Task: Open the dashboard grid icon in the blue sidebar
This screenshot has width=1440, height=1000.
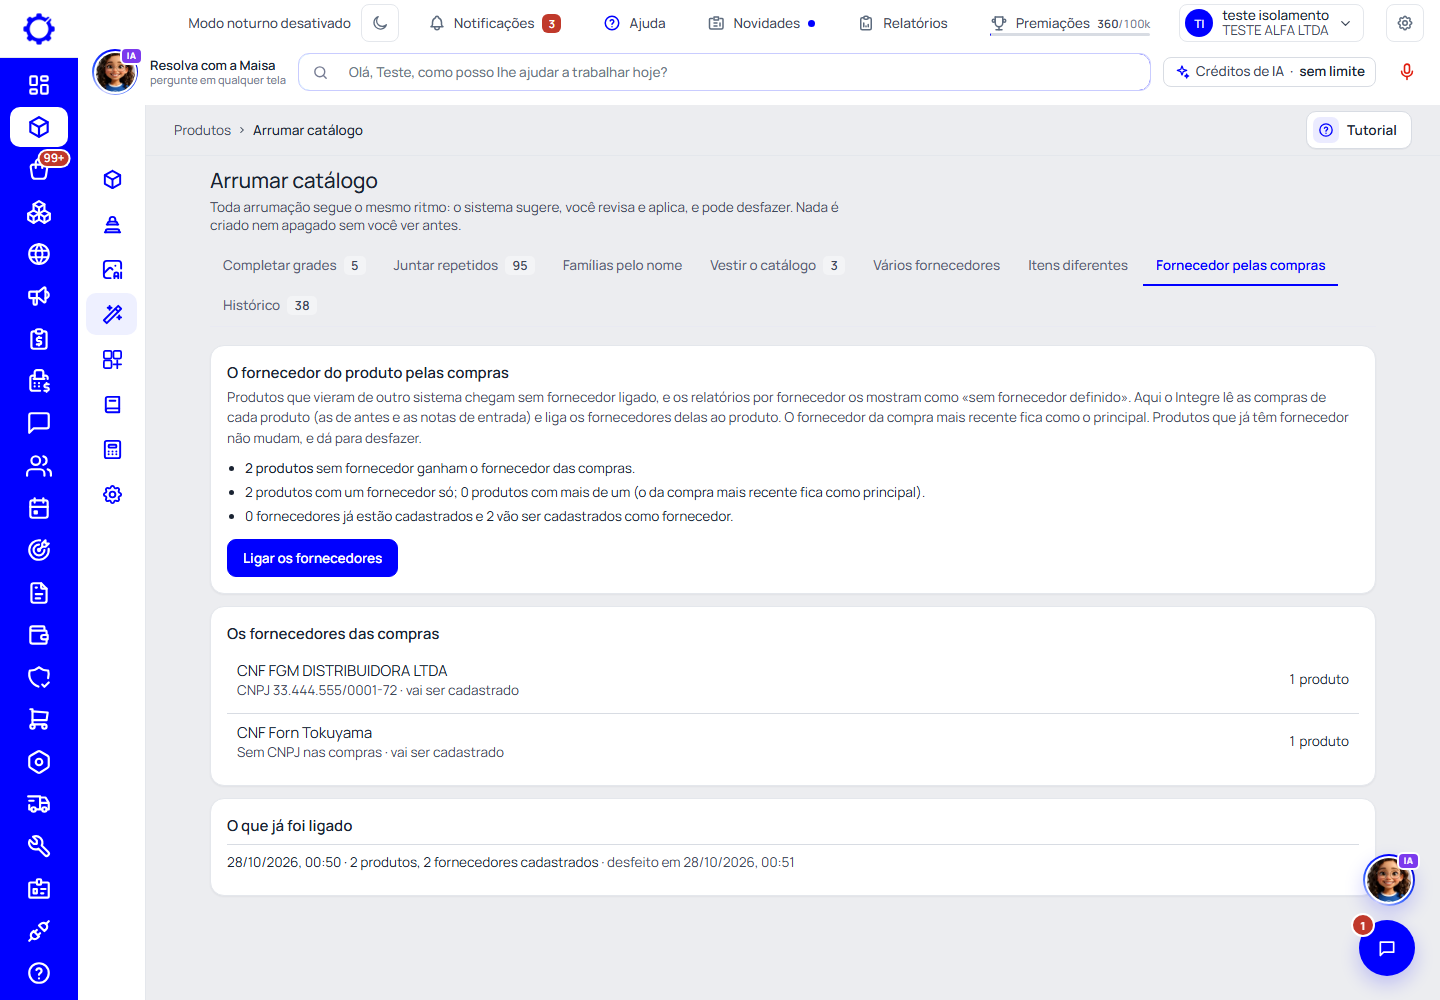Action: click(39, 85)
